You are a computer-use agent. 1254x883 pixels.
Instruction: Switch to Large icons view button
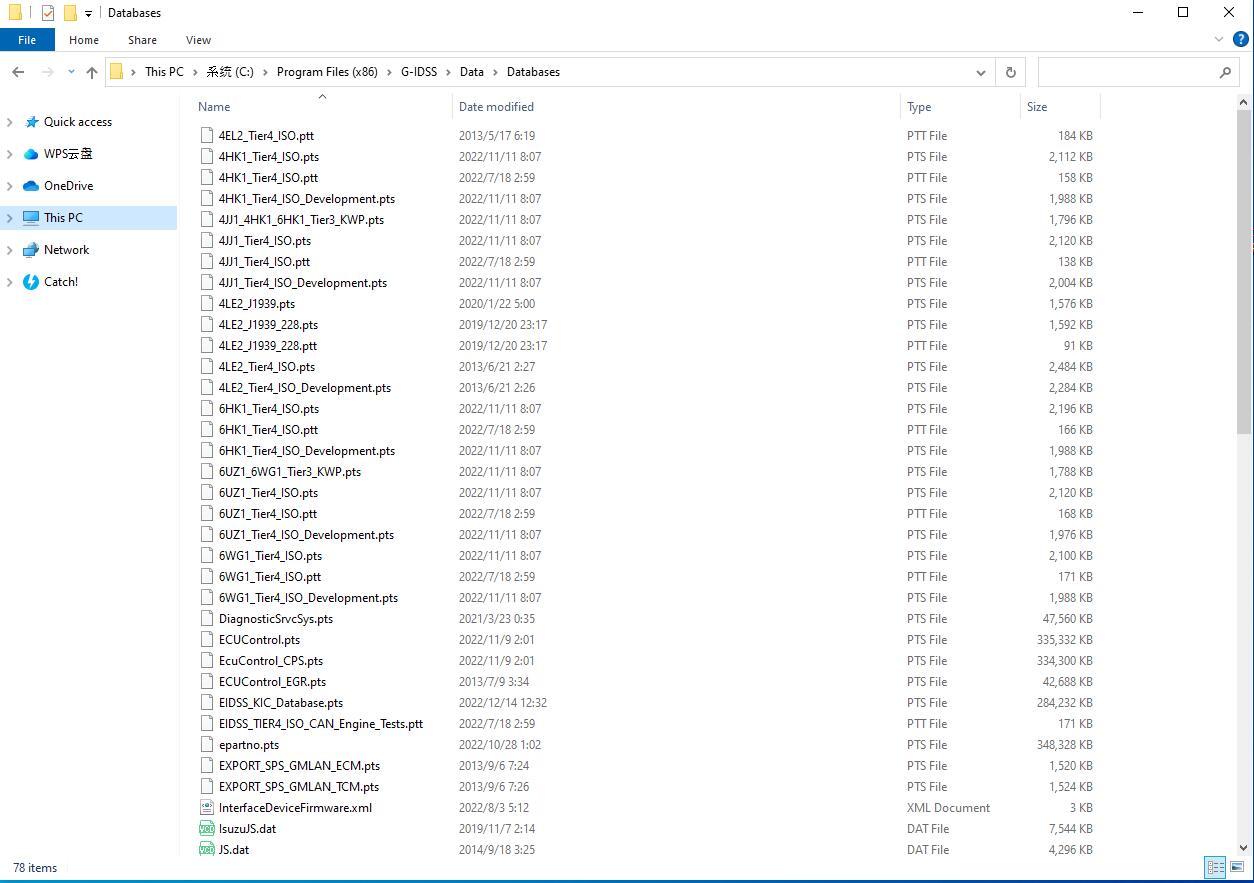coord(1237,868)
